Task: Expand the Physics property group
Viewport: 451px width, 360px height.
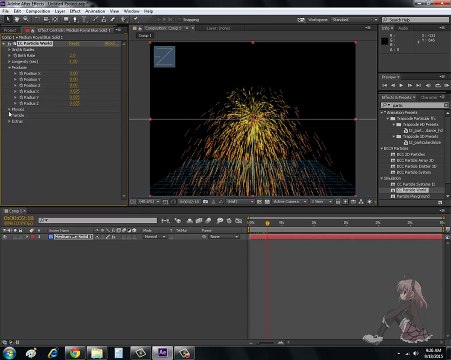Action: pos(9,109)
